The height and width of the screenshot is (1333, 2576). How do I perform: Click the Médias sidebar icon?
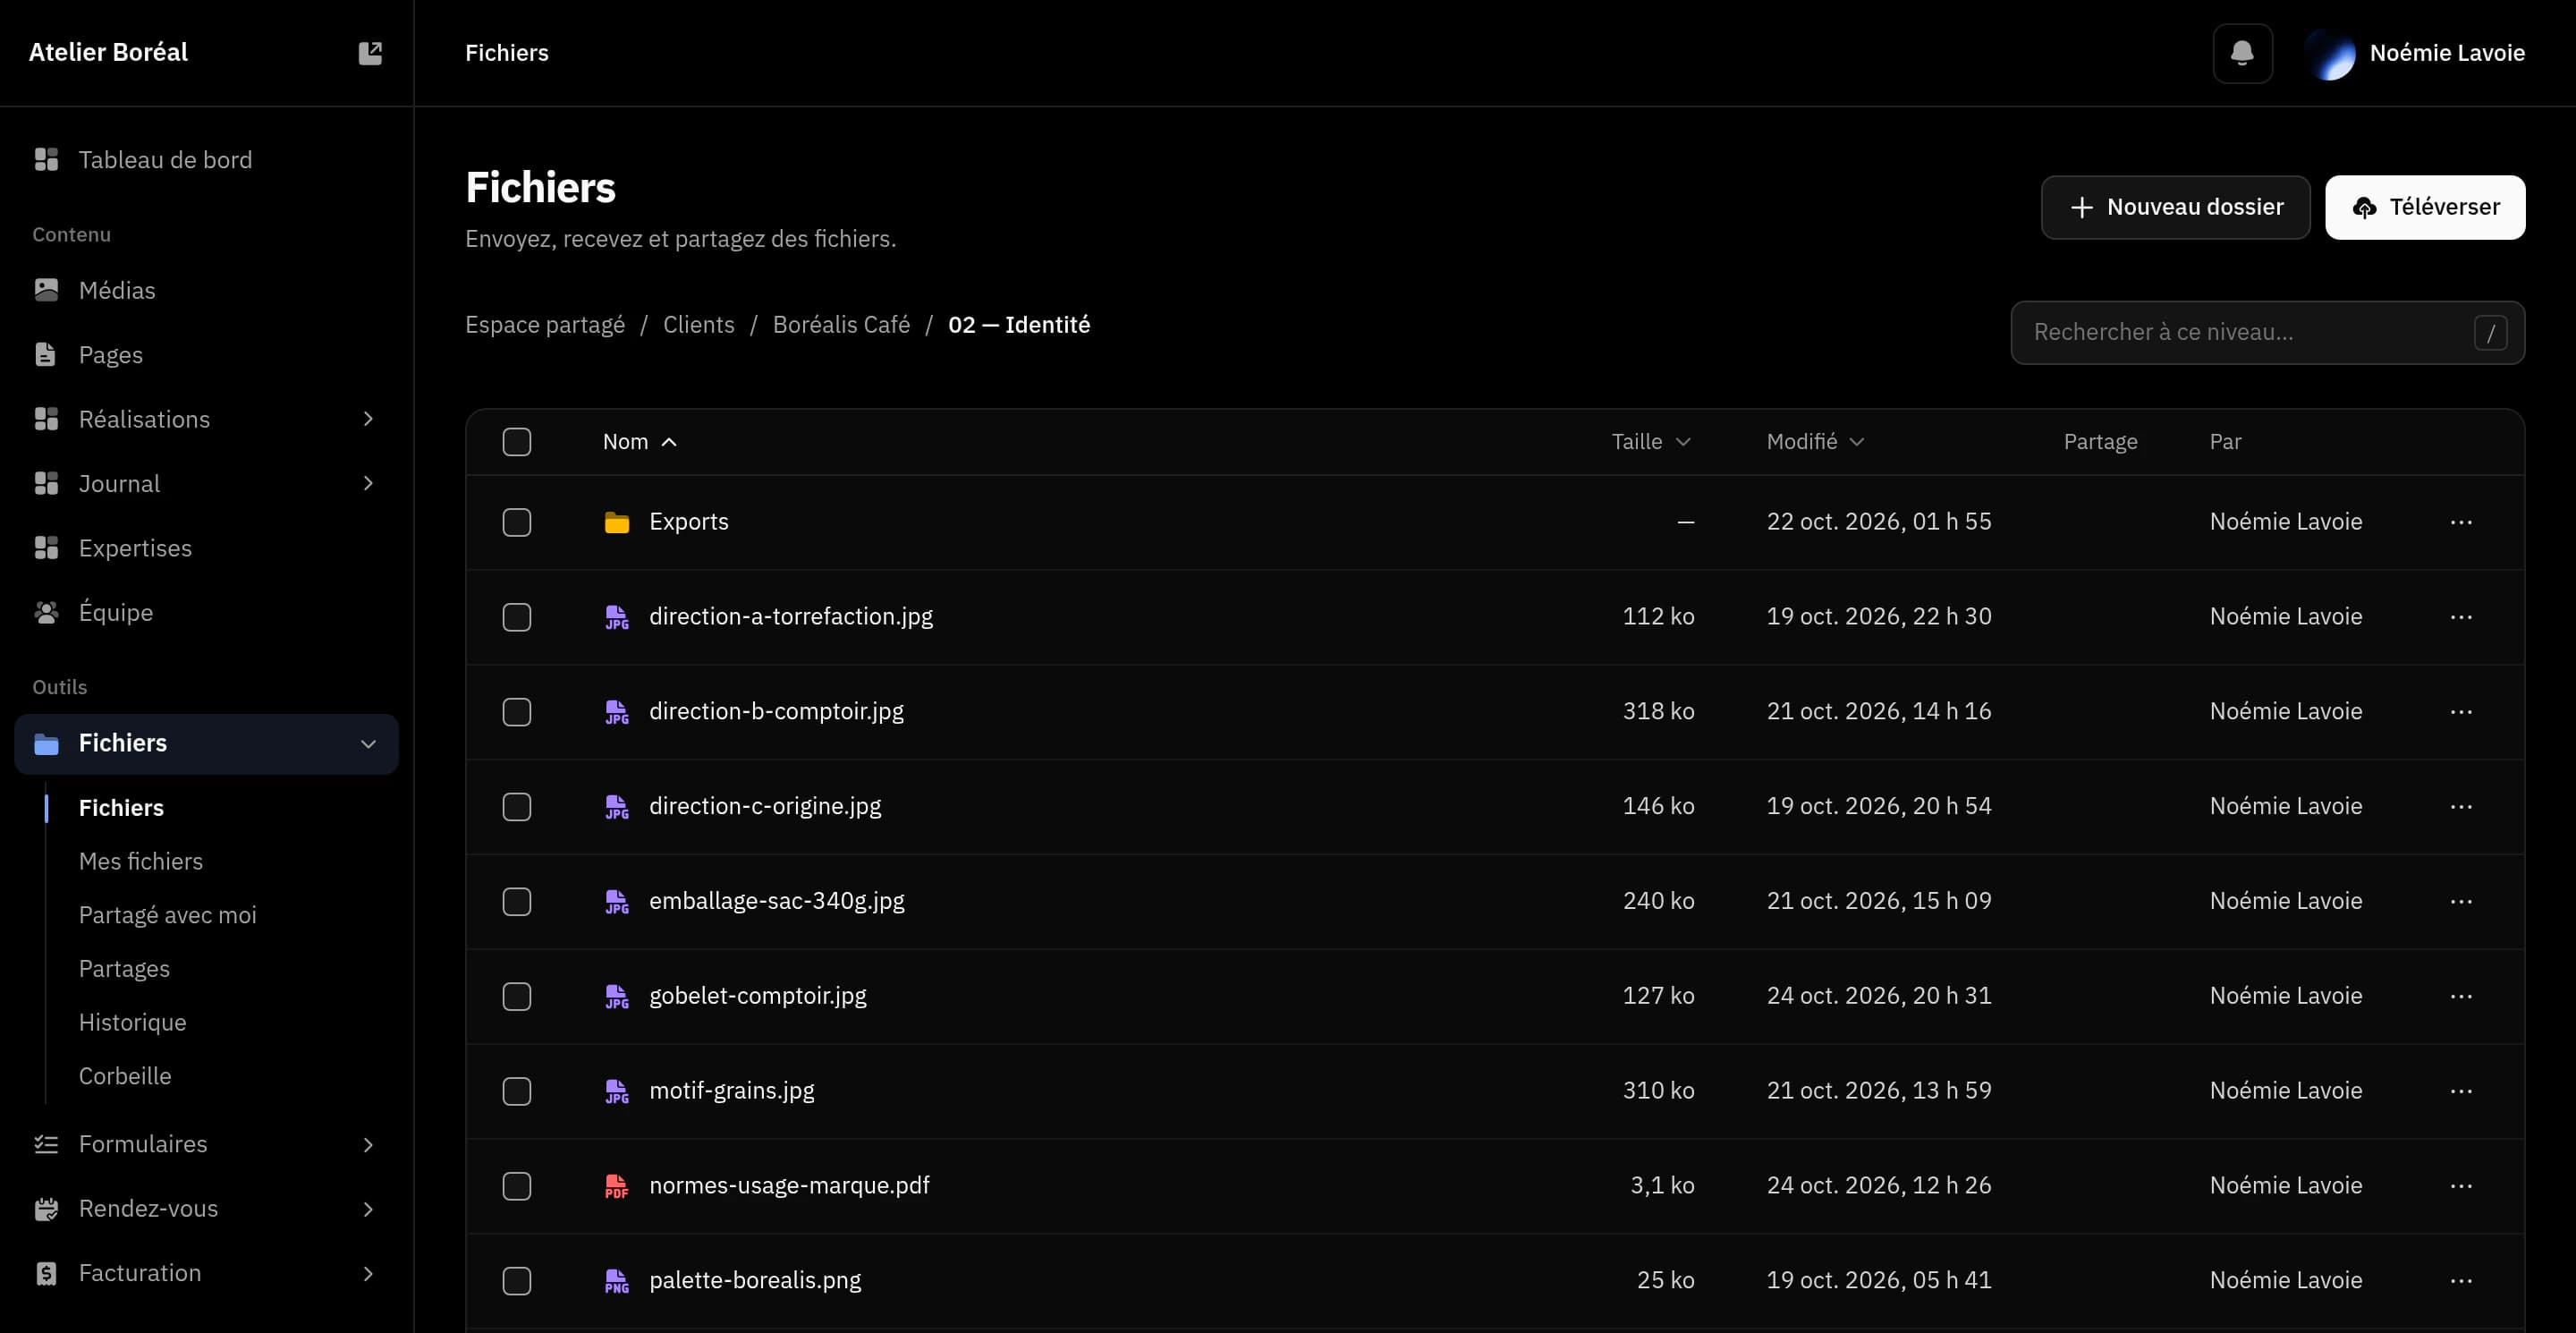(x=46, y=290)
